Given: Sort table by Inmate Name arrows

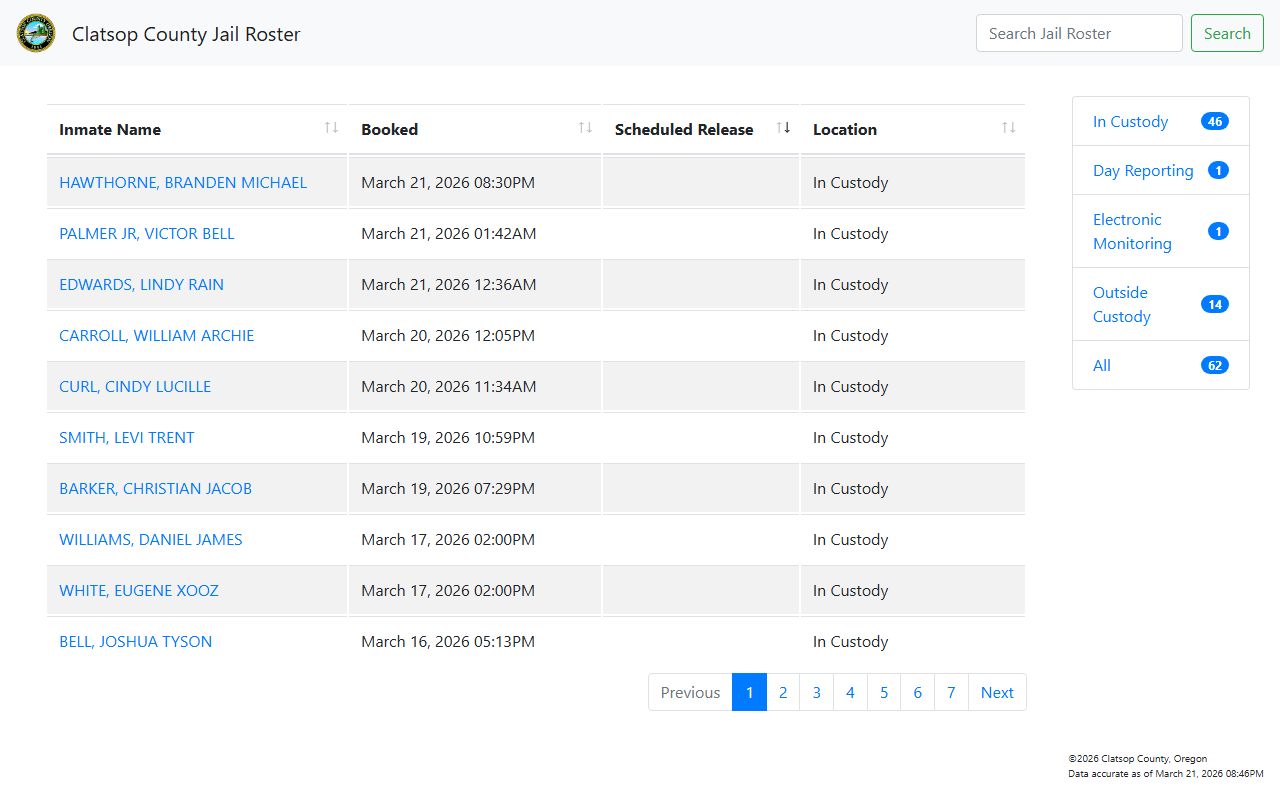Looking at the screenshot, I should 331,128.
